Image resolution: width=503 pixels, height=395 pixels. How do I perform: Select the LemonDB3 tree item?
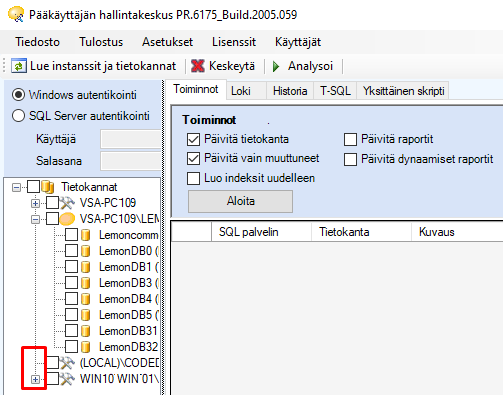pos(128,283)
